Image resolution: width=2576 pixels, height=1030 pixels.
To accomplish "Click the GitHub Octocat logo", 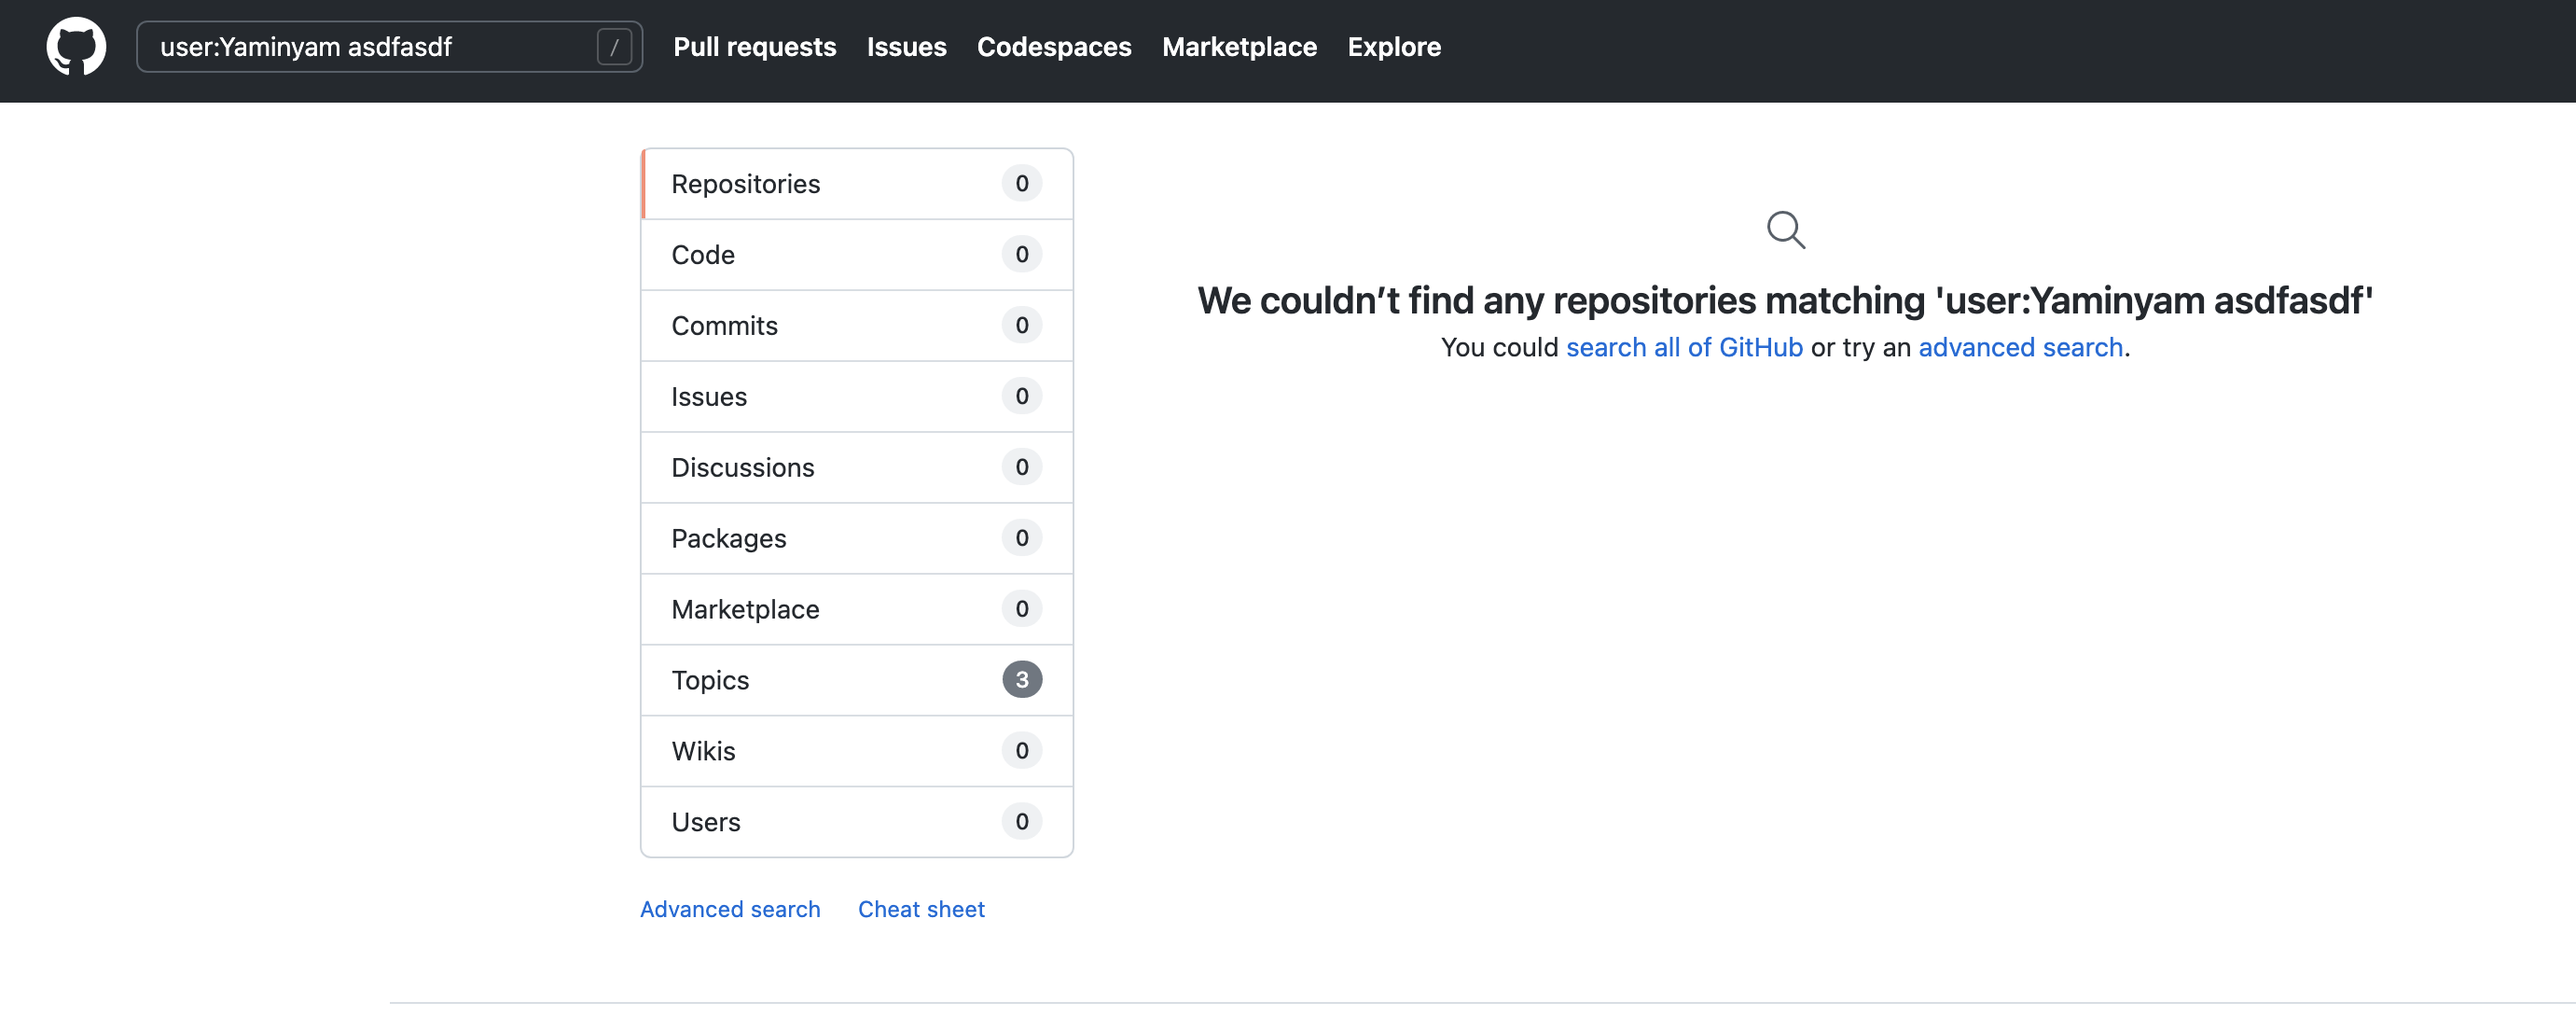I will coord(76,46).
